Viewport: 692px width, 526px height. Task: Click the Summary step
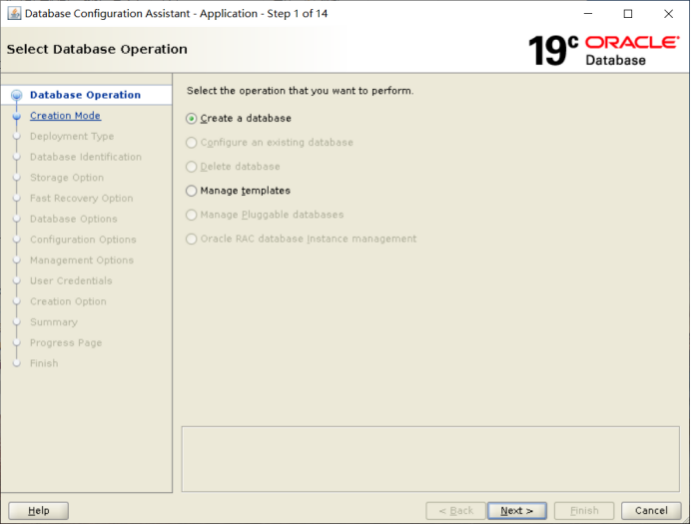pos(54,322)
